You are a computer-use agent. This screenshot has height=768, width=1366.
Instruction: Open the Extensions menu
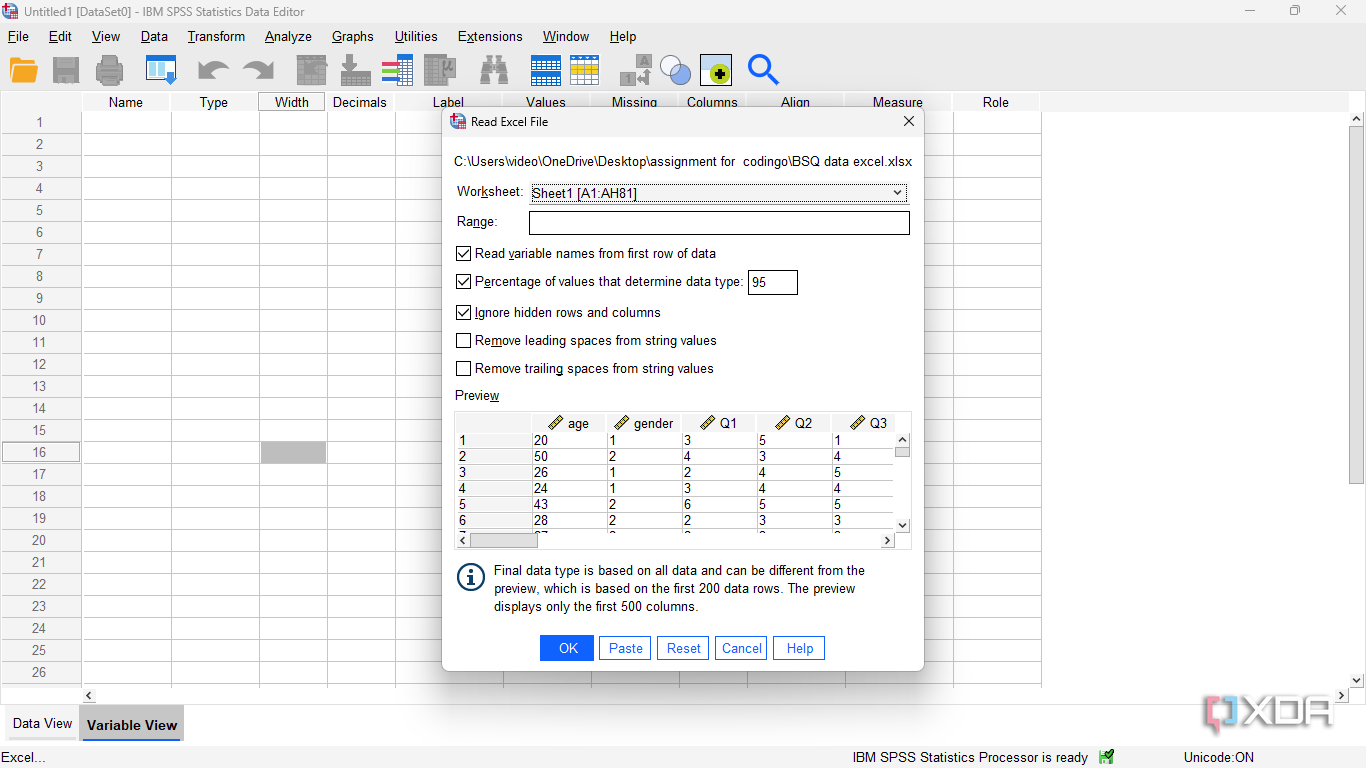[490, 36]
